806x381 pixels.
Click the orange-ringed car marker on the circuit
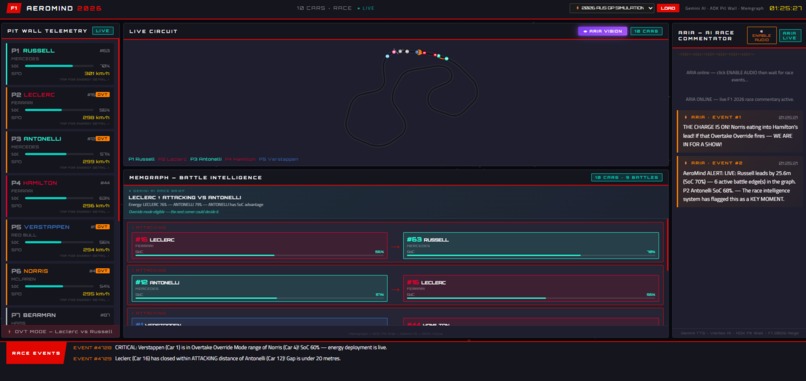[418, 52]
